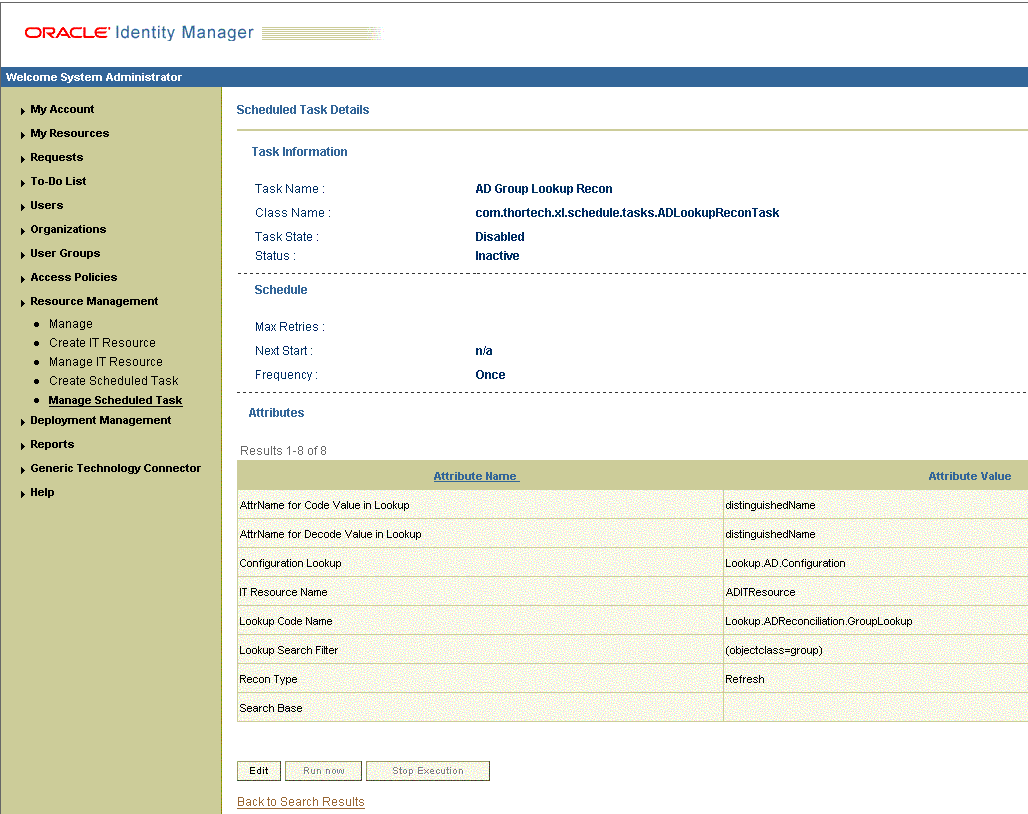Expand the Organizations arrow
The width and height of the screenshot is (1028, 814).
pos(23,231)
